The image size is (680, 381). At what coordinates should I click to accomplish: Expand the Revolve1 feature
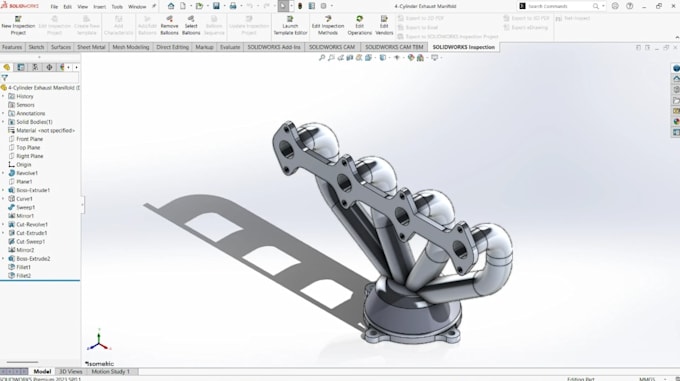tap(3, 173)
